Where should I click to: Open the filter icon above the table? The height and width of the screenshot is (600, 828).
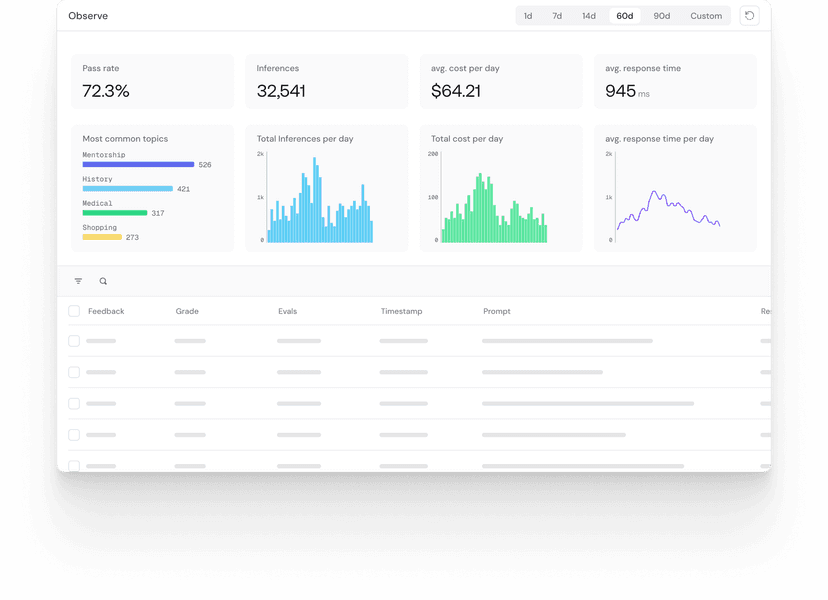tap(79, 281)
